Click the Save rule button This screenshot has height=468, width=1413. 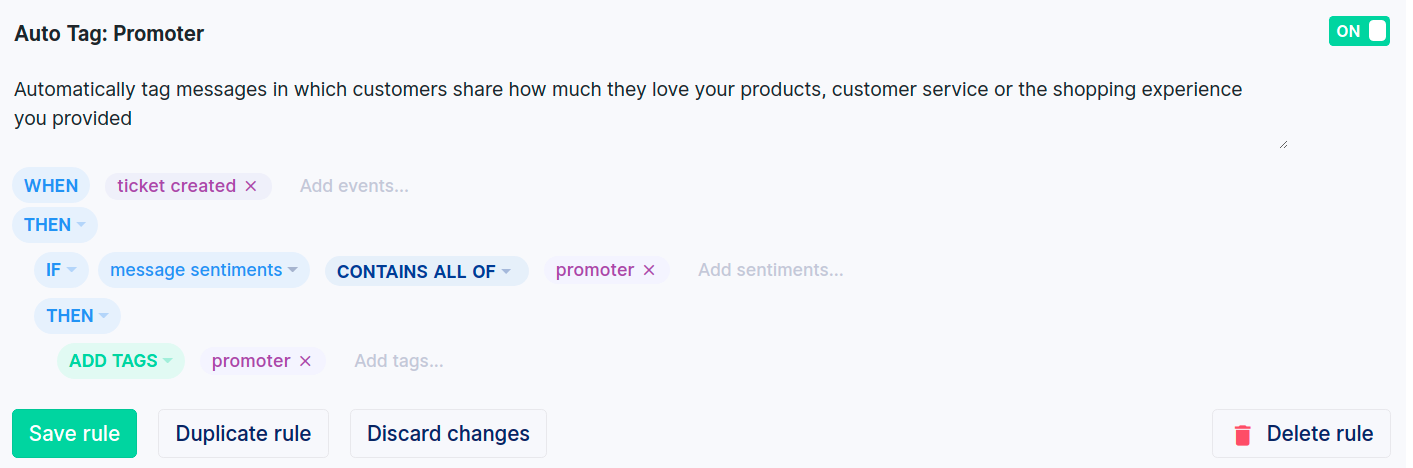click(74, 434)
